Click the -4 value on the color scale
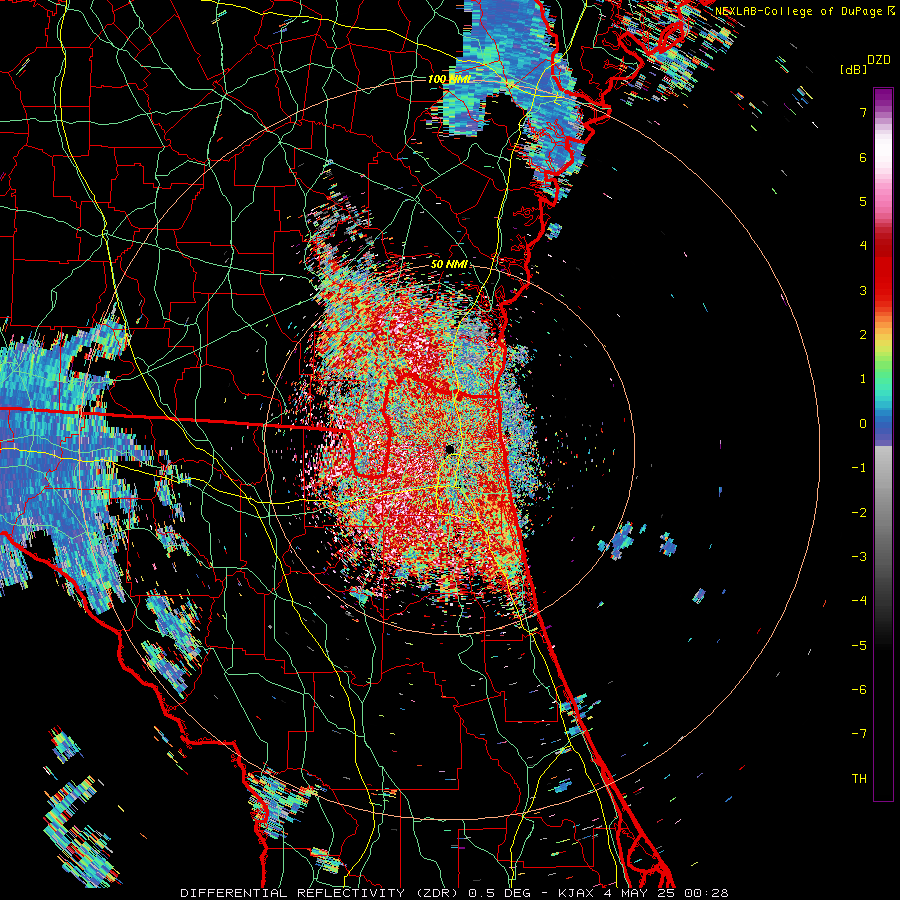This screenshot has width=900, height=900. click(859, 601)
